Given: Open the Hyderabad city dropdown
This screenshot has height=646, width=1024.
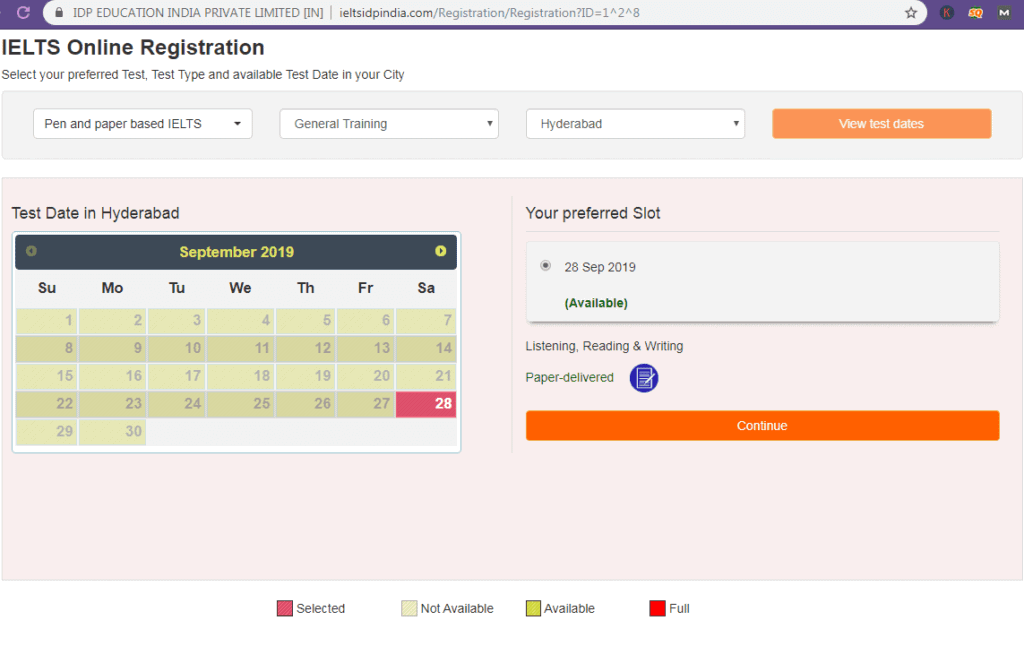Looking at the screenshot, I should (635, 123).
